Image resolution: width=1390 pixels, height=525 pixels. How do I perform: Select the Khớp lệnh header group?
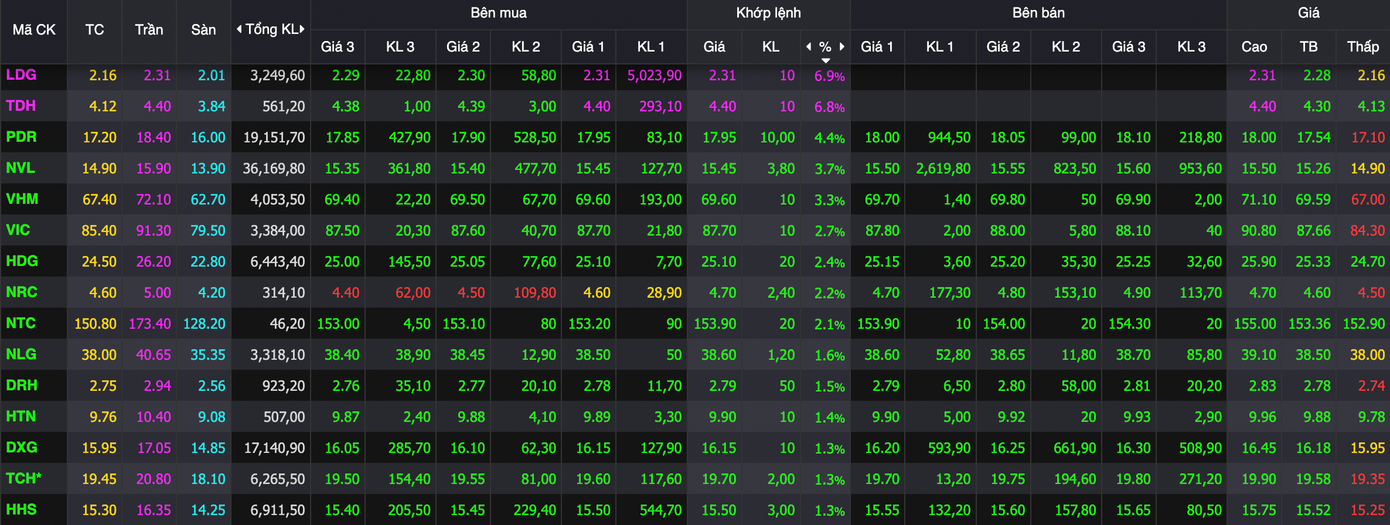(x=768, y=13)
